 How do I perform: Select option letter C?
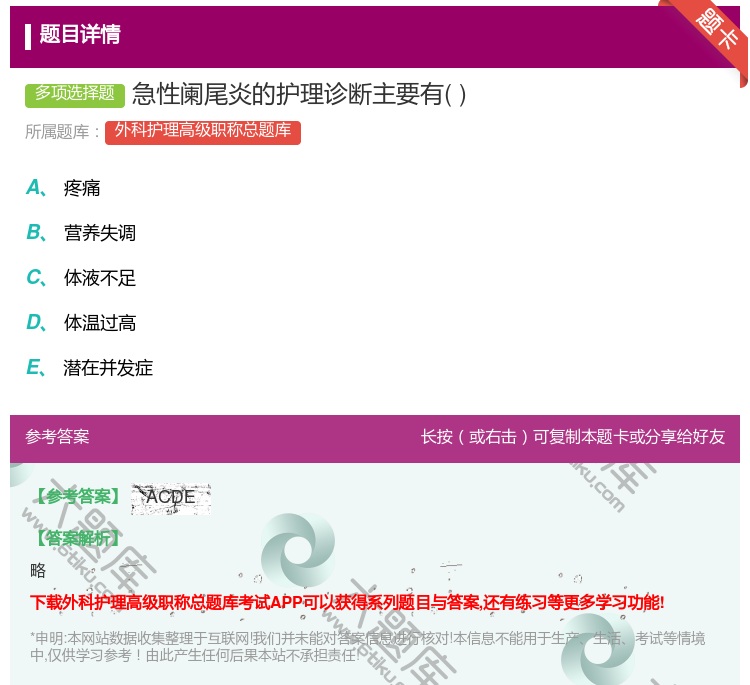[x=35, y=278]
